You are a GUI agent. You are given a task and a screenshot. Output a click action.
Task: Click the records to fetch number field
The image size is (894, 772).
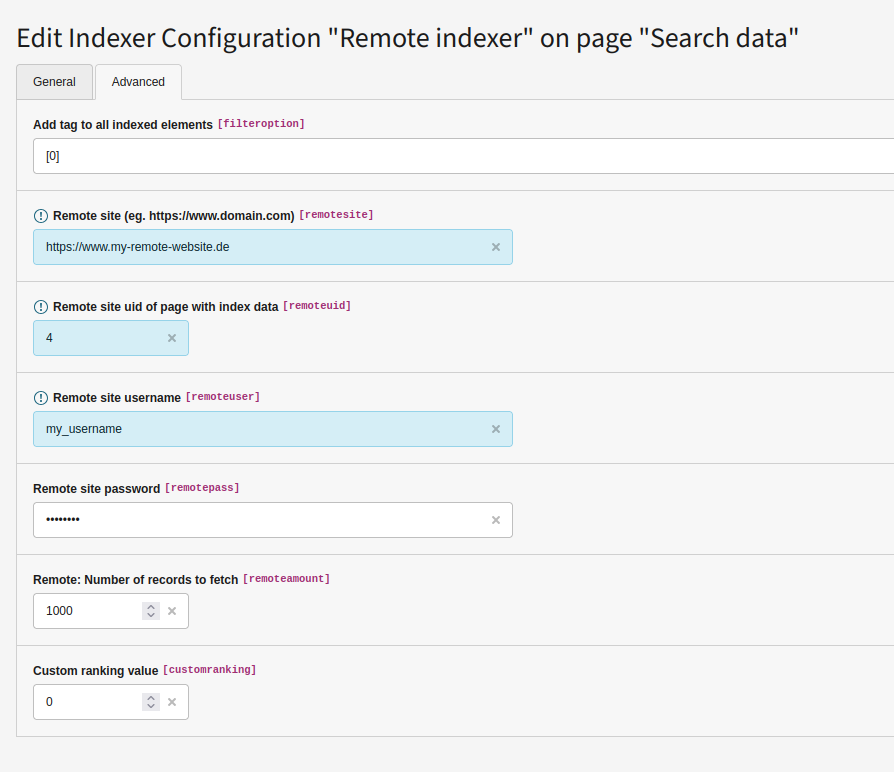pos(111,611)
